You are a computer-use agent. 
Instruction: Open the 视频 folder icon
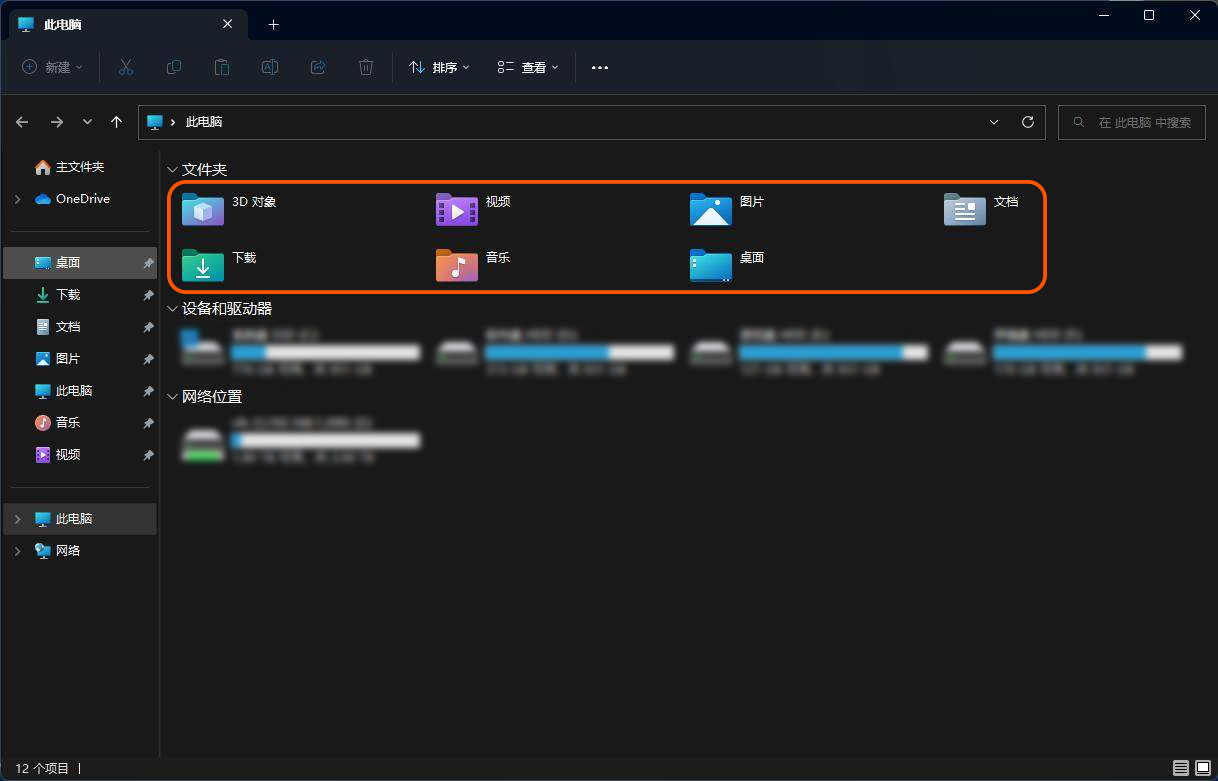457,209
